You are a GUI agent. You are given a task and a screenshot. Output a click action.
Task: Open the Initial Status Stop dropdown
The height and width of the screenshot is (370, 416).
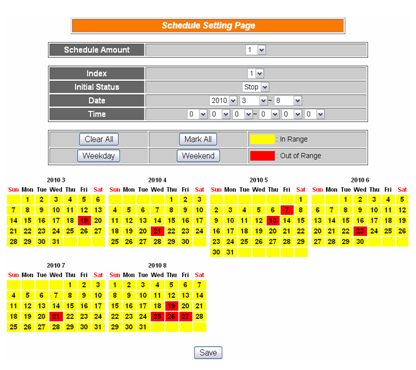pos(256,87)
